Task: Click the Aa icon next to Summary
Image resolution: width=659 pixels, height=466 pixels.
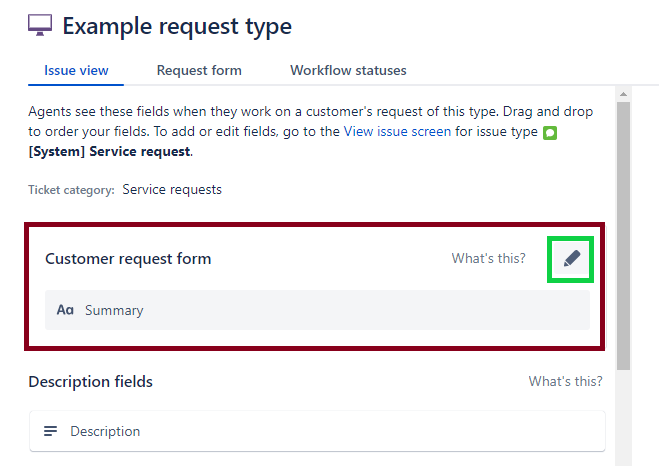Action: pos(65,311)
